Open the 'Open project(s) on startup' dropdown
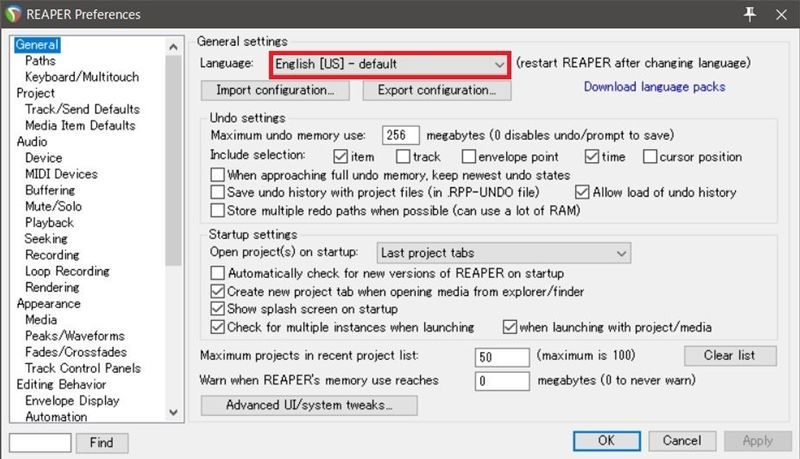This screenshot has width=800, height=459. [504, 253]
